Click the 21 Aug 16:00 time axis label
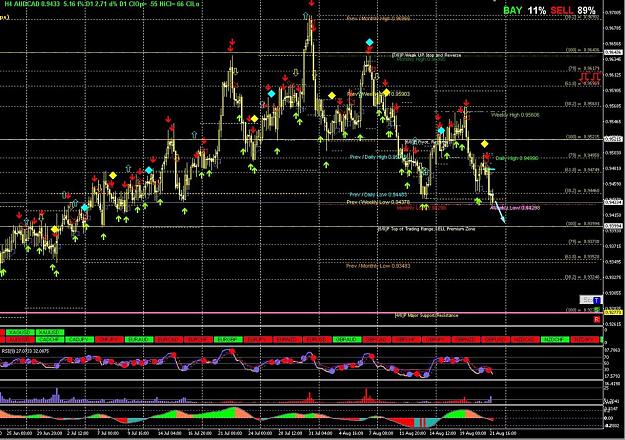 pyautogui.click(x=504, y=433)
